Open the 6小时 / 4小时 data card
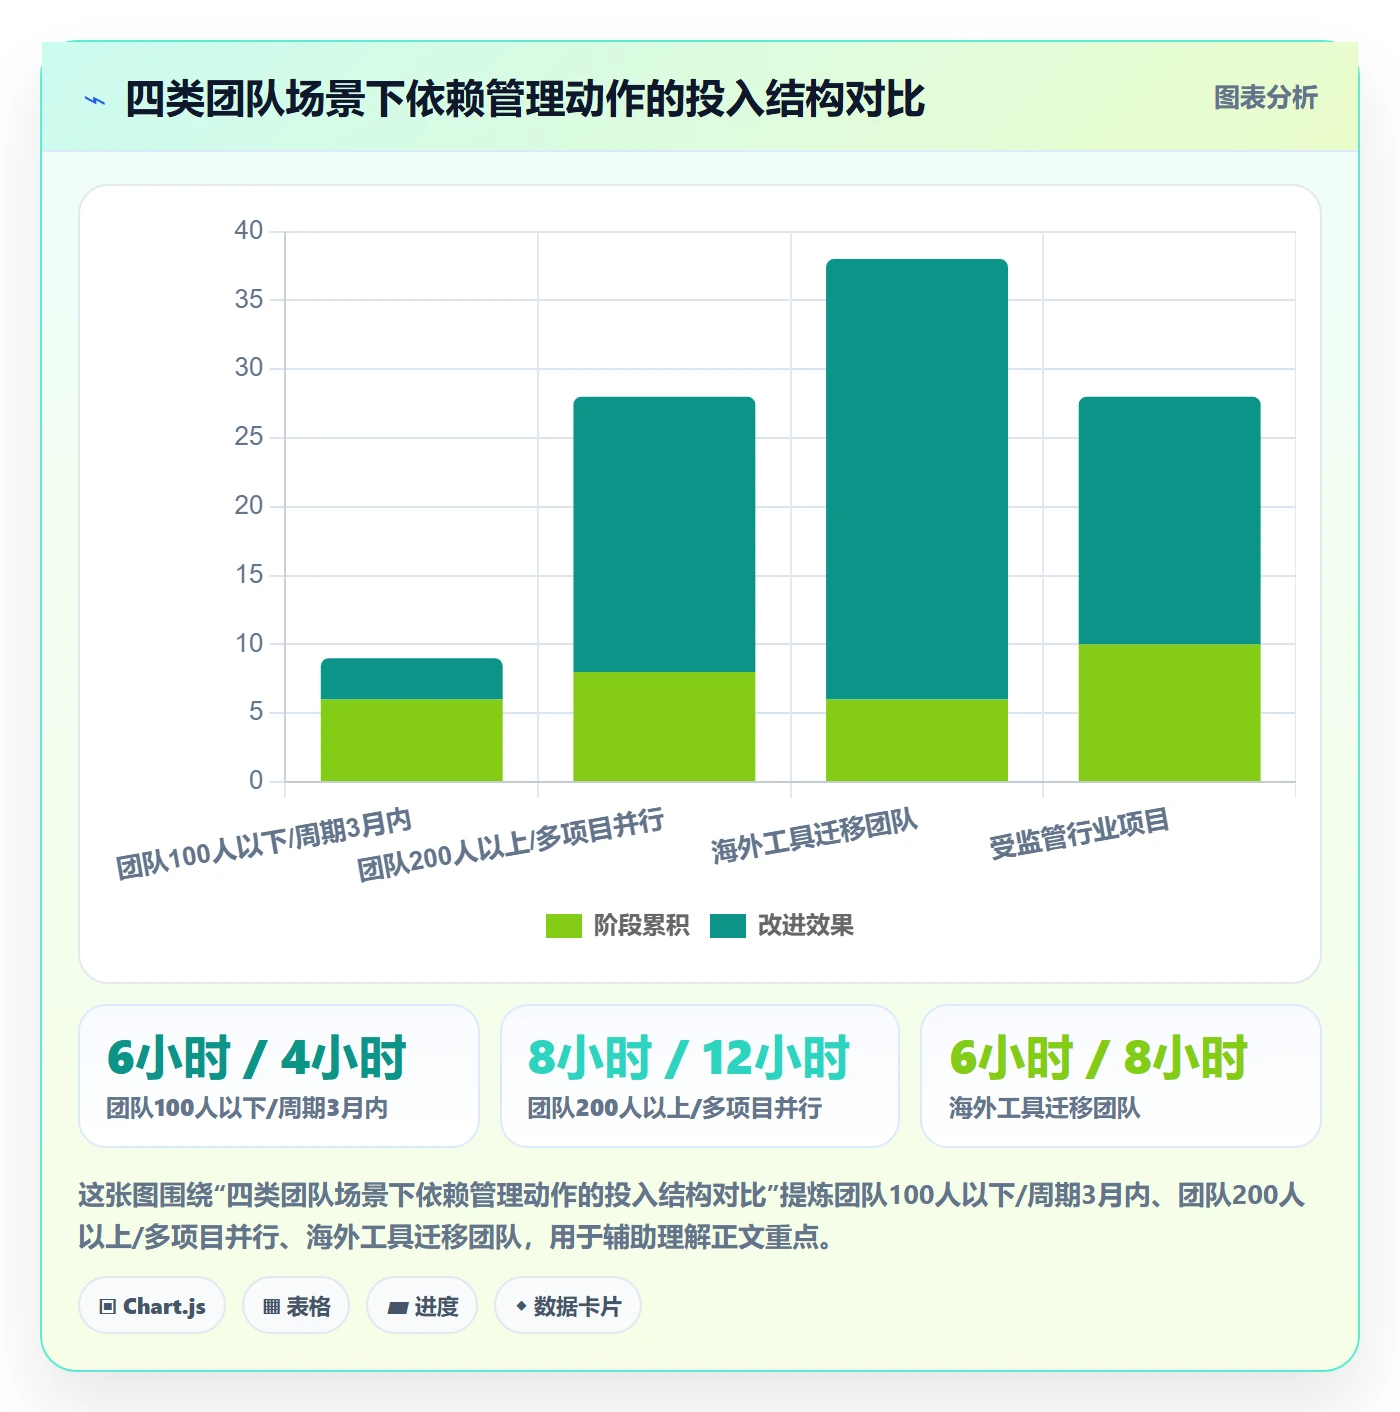This screenshot has width=1400, height=1412. click(279, 1076)
